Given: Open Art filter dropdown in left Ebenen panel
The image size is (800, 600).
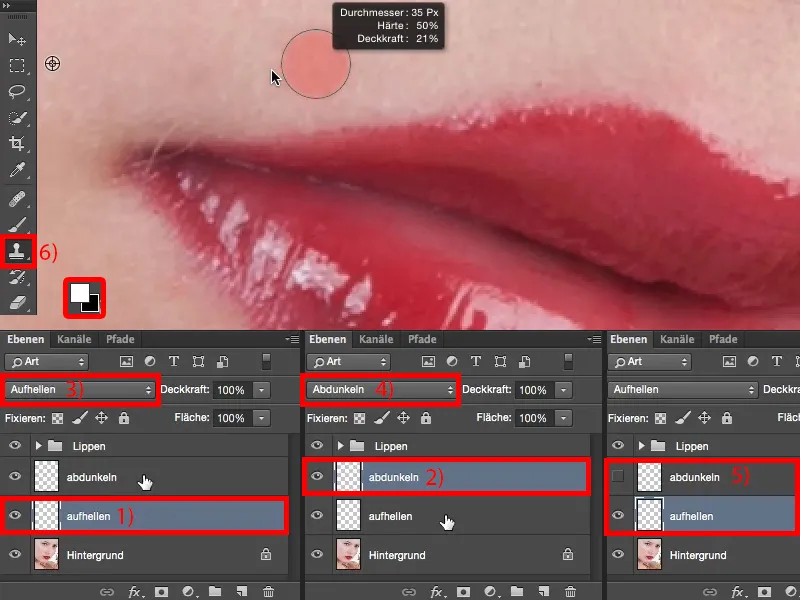Looking at the screenshot, I should (46, 362).
